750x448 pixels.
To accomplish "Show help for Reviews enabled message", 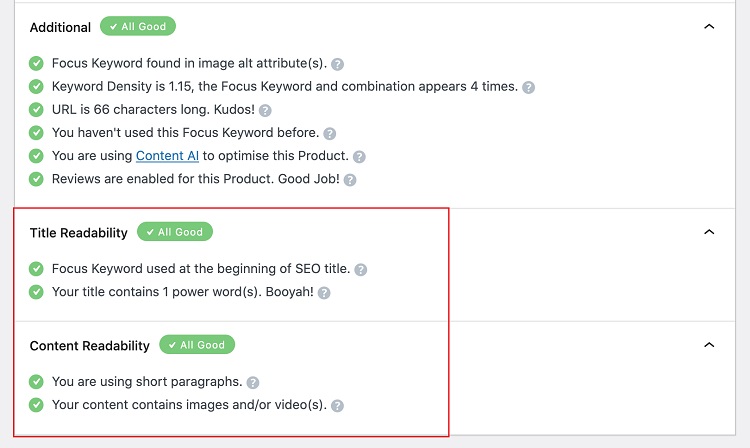I will point(350,180).
